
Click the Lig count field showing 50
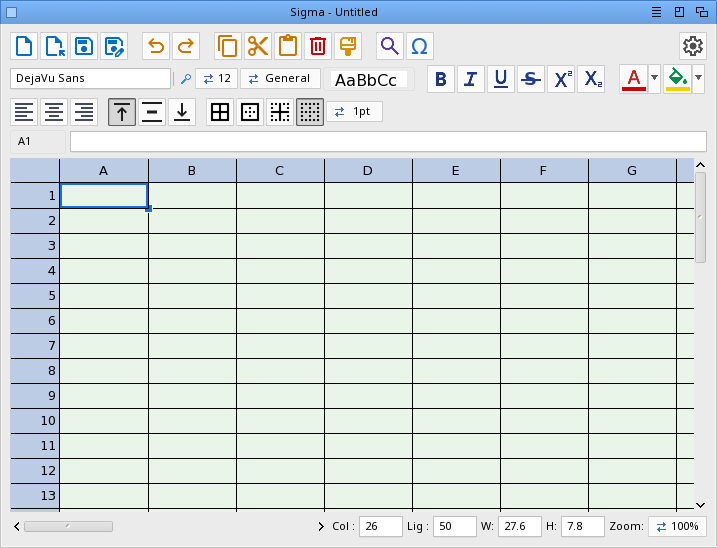(x=455, y=527)
